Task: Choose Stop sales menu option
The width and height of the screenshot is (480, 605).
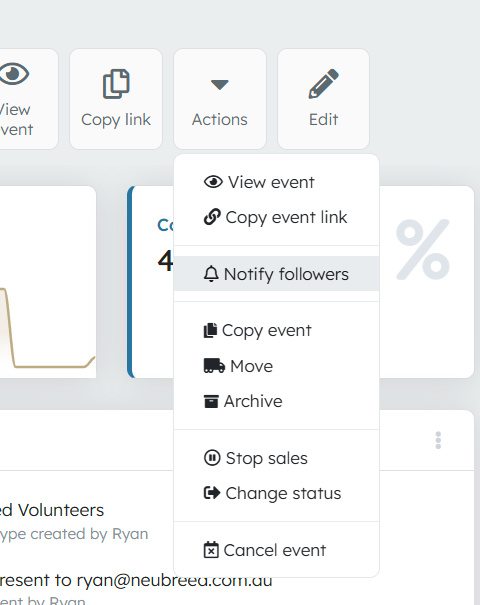Action: [x=276, y=458]
